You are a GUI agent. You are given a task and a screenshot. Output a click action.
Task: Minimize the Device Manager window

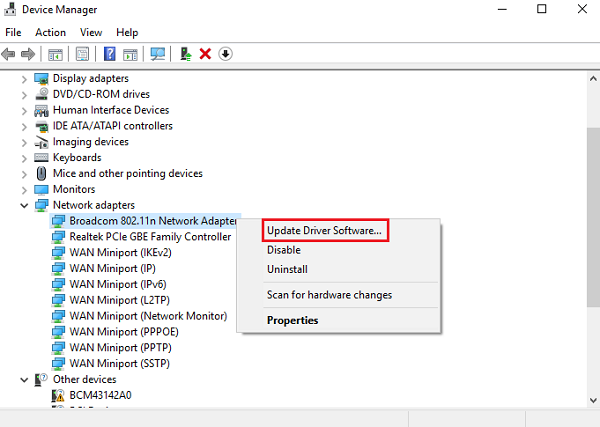tap(502, 9)
